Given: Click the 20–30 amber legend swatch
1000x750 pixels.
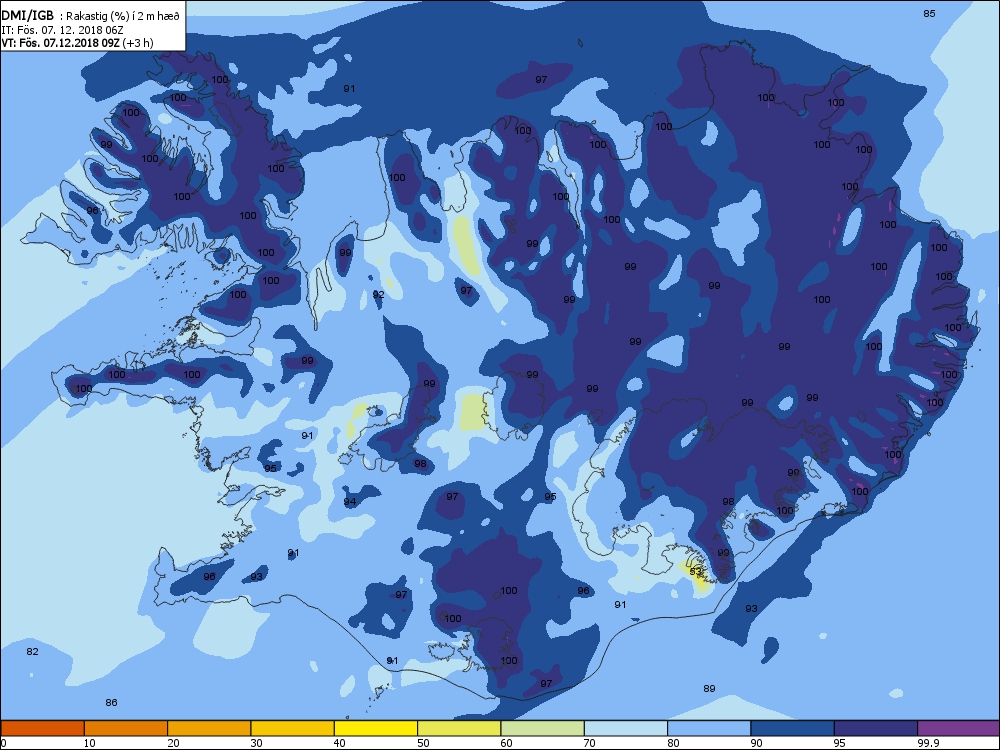Looking at the screenshot, I should coord(209,728).
